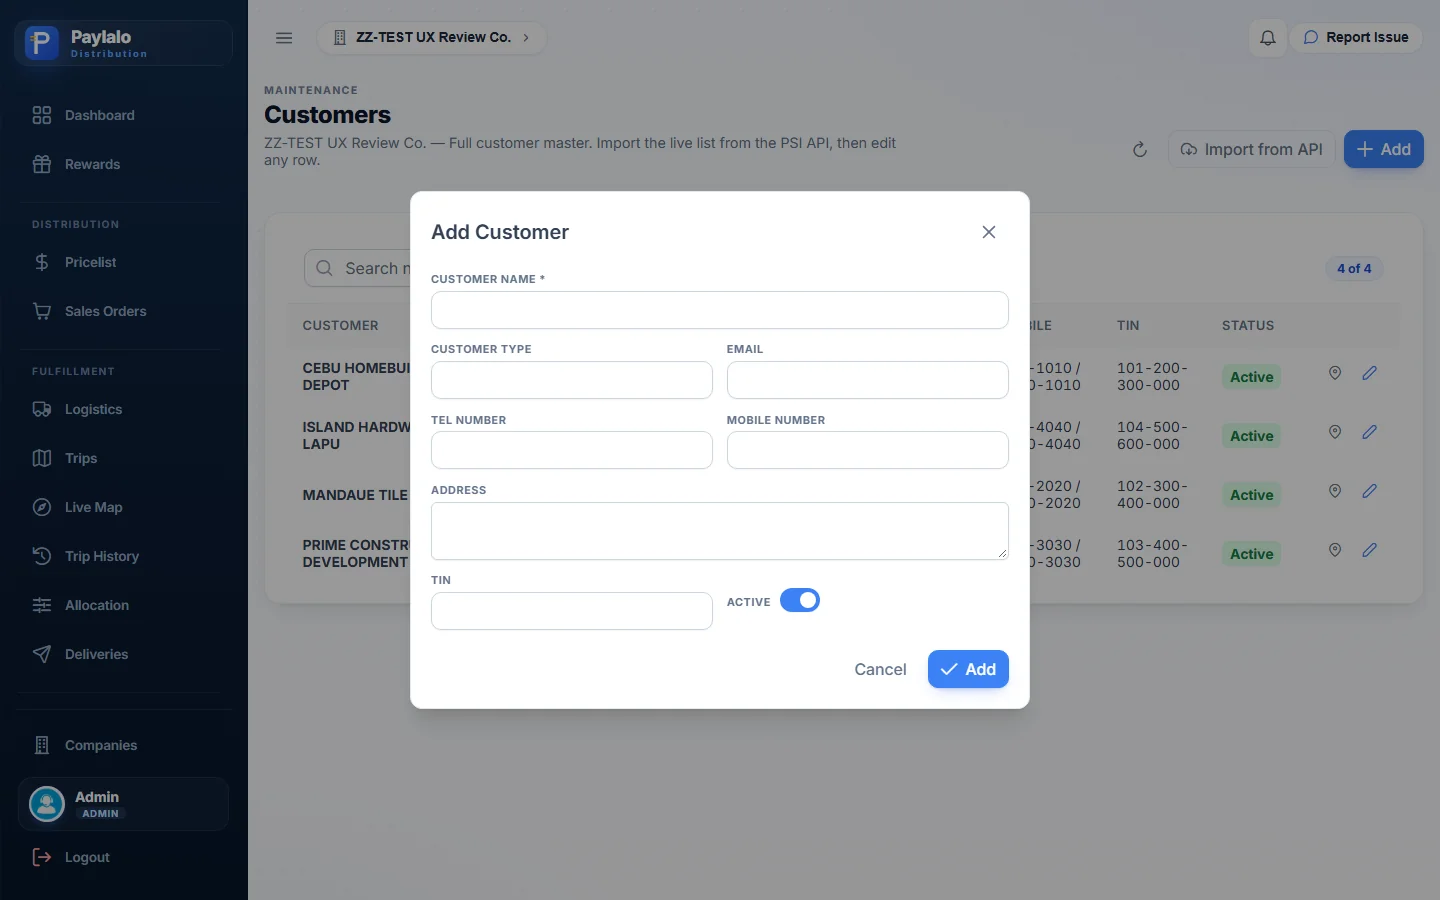
Task: Close the Add Customer dialog
Action: (989, 232)
